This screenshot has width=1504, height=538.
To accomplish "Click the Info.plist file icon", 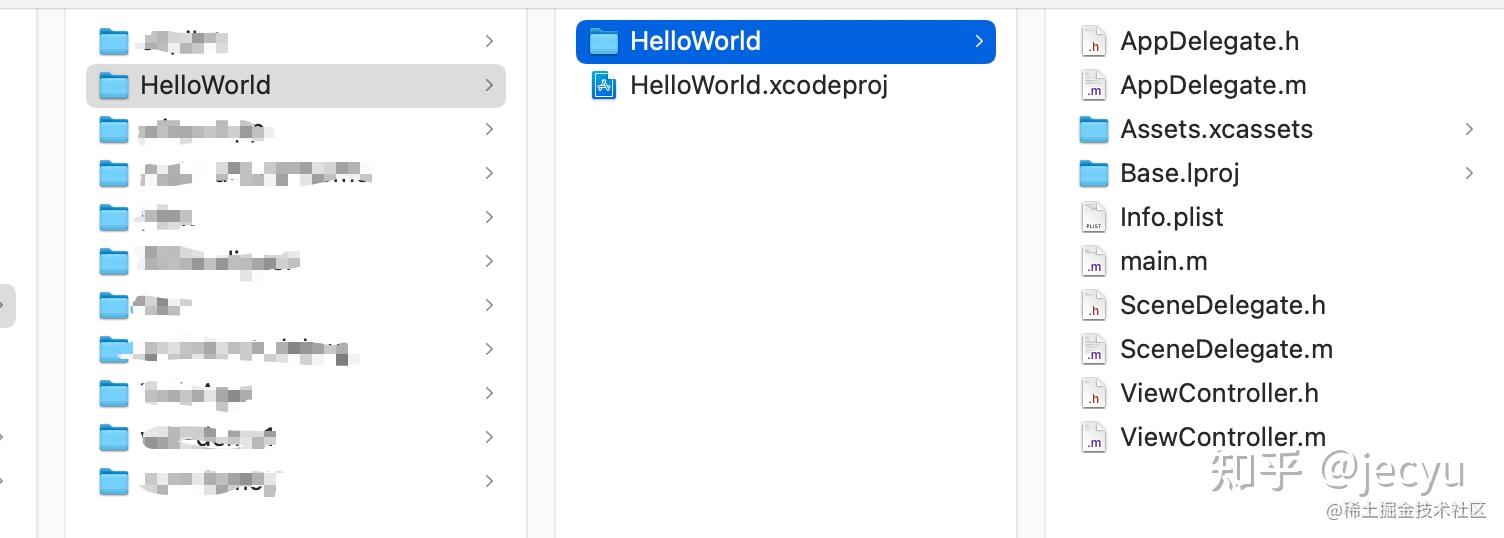I will point(1094,217).
